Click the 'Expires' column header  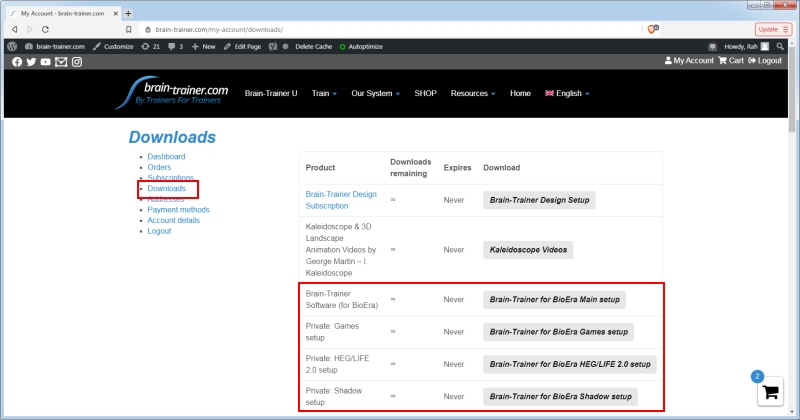[457, 167]
